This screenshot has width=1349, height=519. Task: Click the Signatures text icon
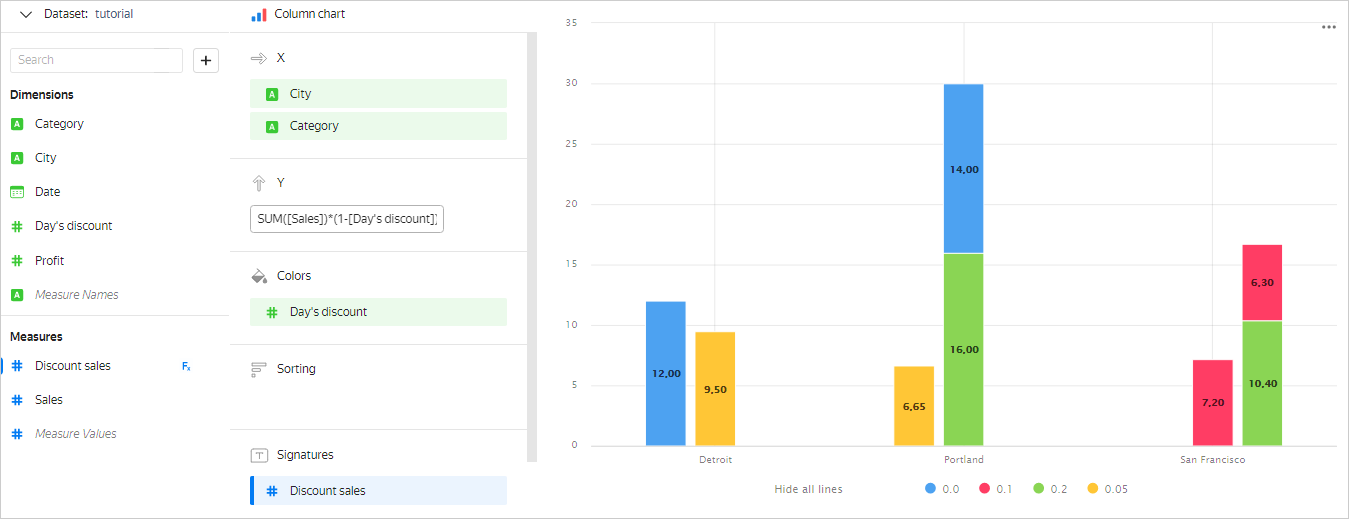pyautogui.click(x=259, y=455)
